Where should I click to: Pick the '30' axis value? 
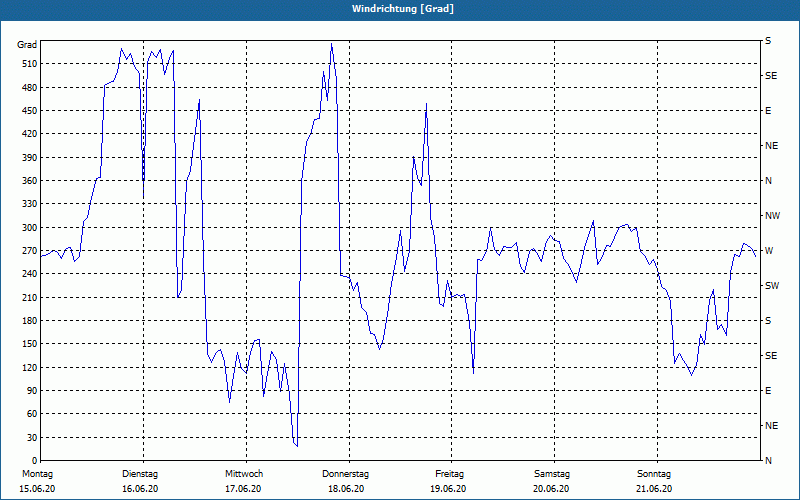(x=32, y=437)
